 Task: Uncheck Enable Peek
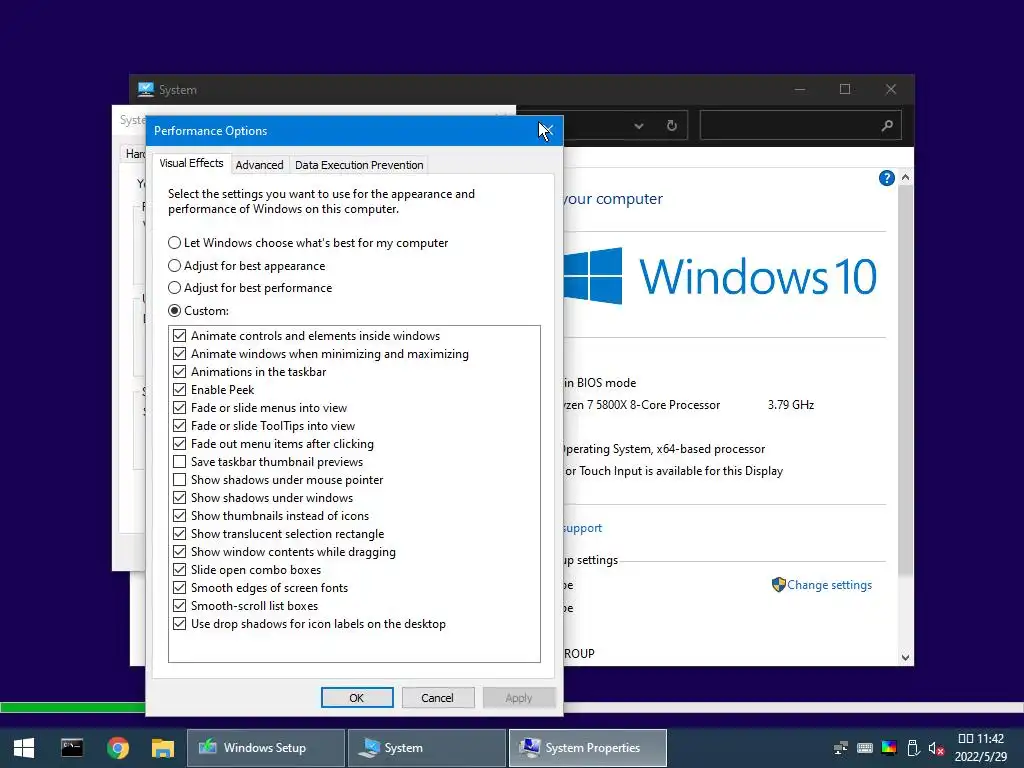tap(180, 390)
